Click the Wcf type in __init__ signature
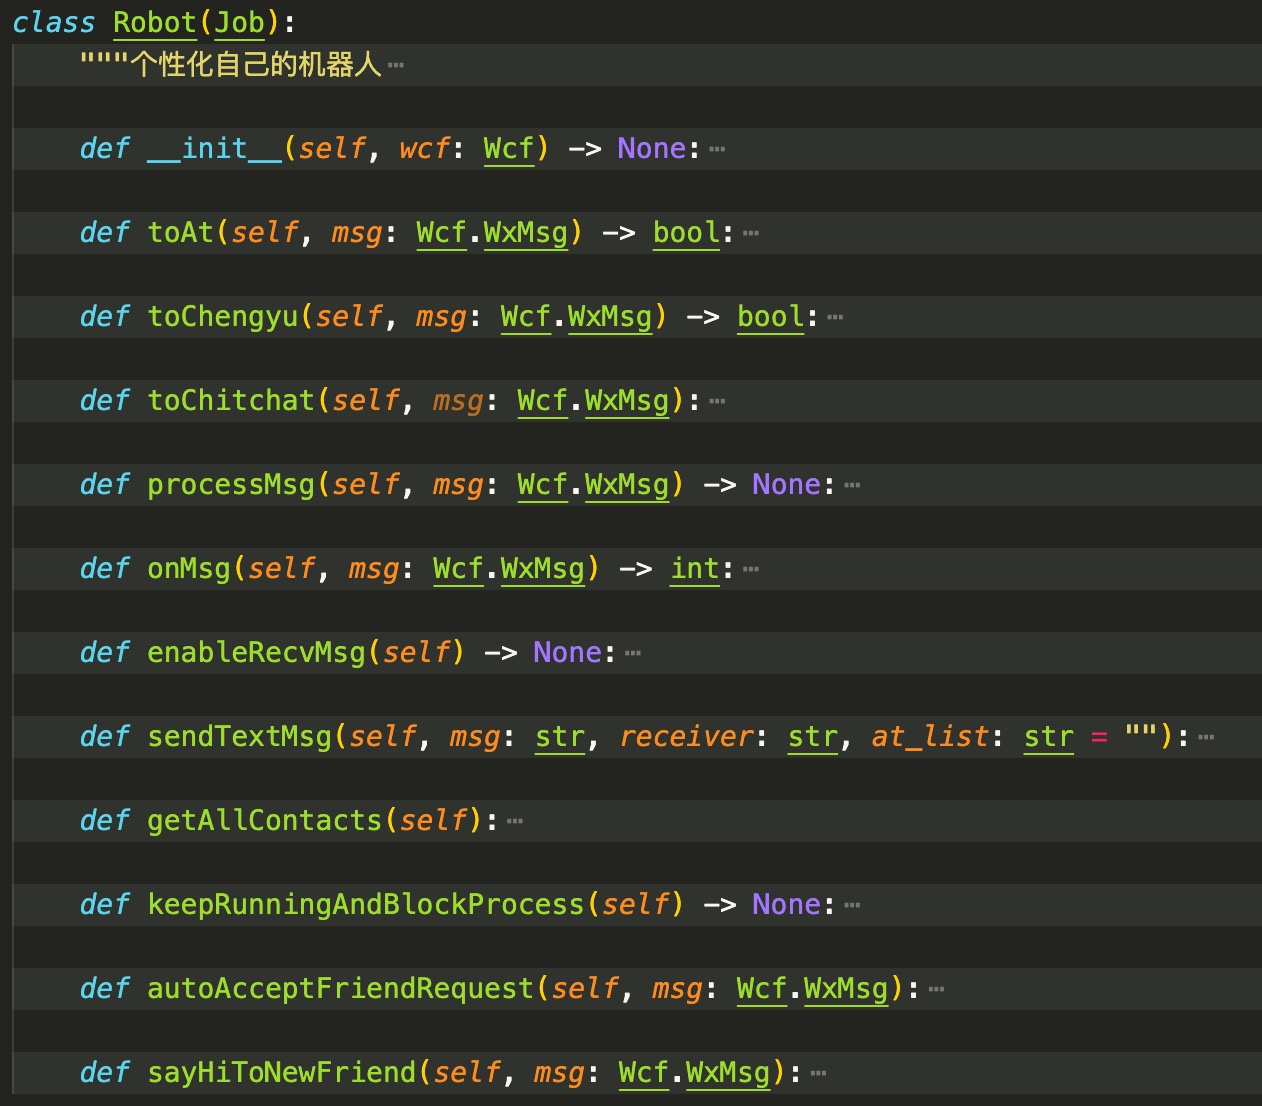 (x=509, y=149)
